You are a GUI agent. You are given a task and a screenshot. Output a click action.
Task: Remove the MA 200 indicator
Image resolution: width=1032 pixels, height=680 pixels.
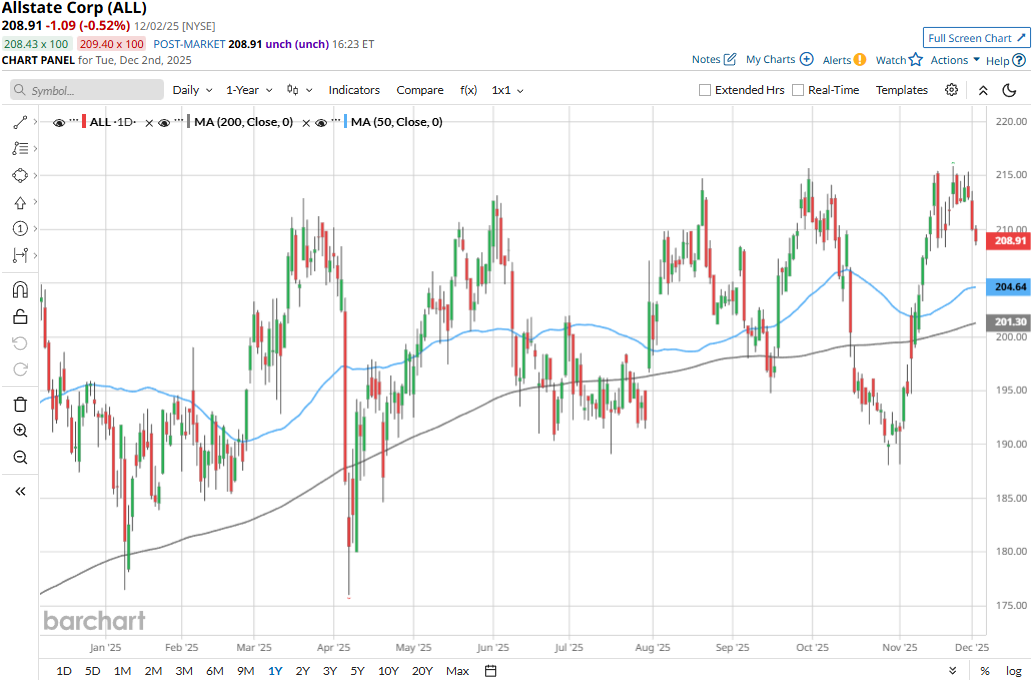point(306,122)
